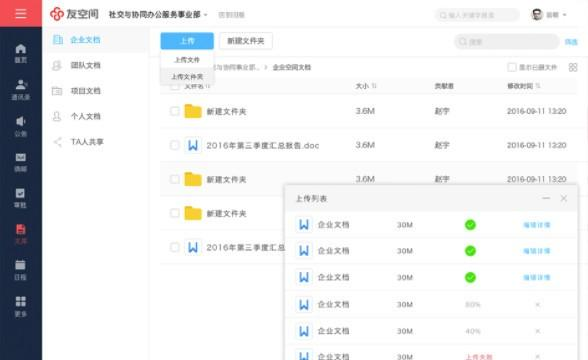This screenshot has width=588, height=360.
Task: Click the 友空间 logo
Action: pyautogui.click(x=74, y=14)
